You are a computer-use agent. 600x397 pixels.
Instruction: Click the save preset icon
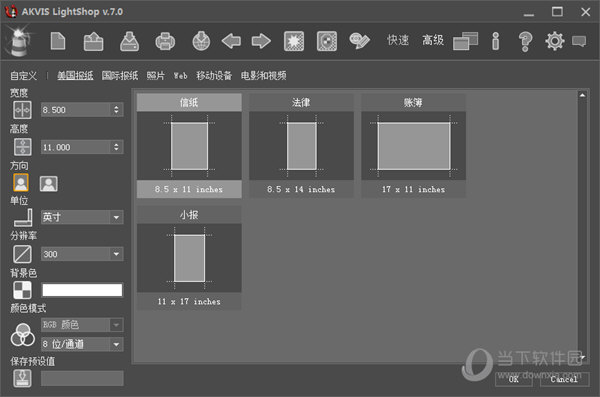coord(23,378)
